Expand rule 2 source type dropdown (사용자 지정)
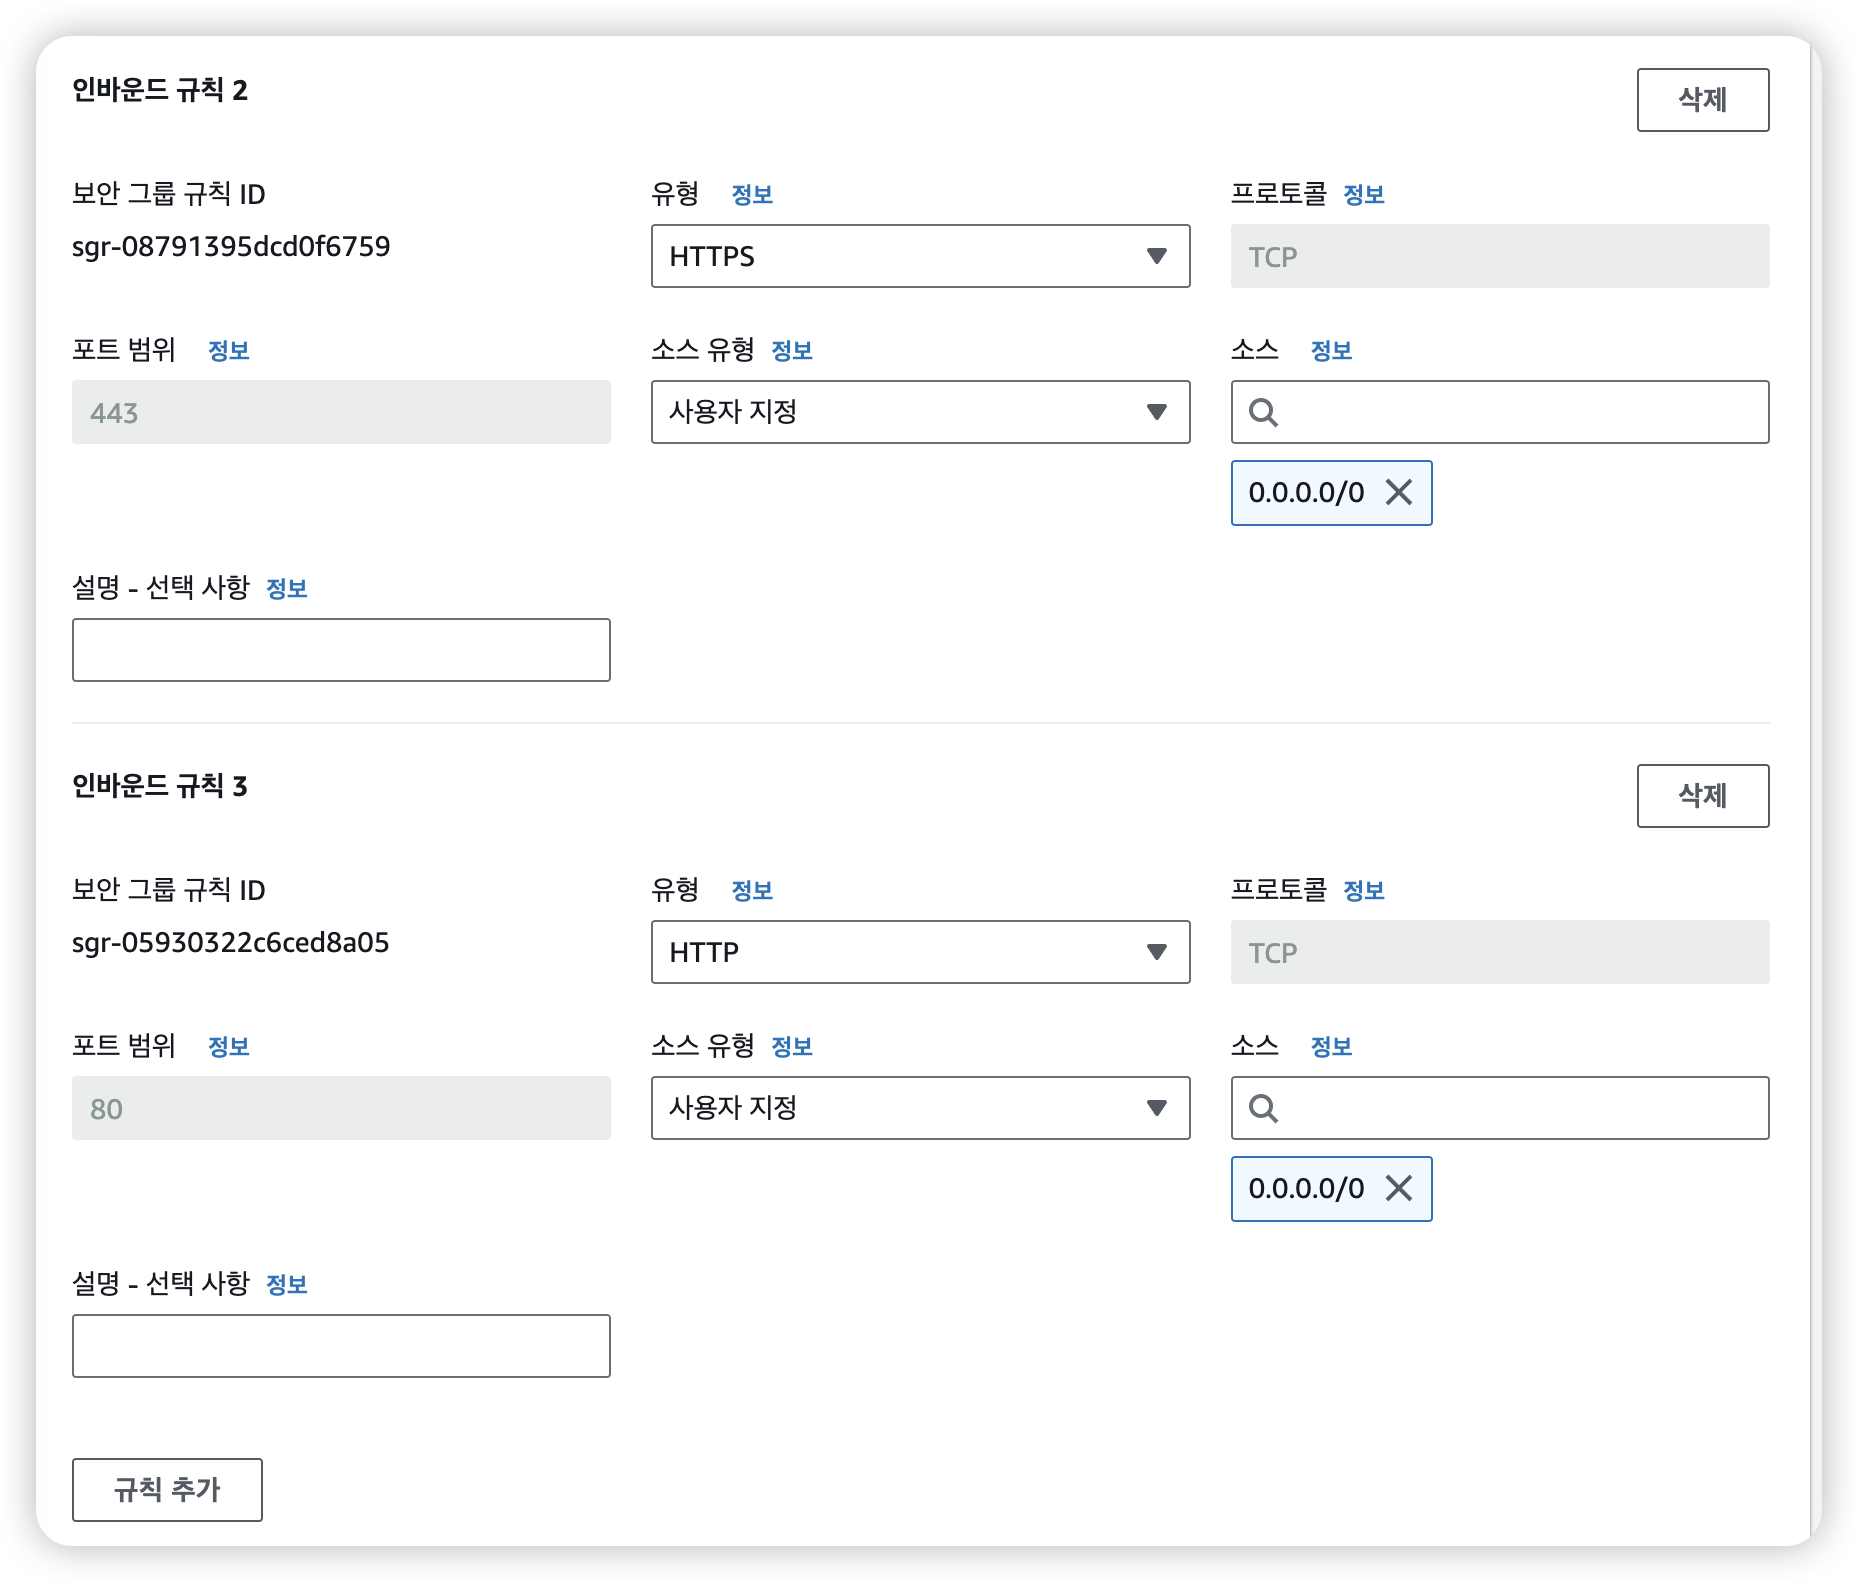The height and width of the screenshot is (1582, 1858). pyautogui.click(x=920, y=412)
